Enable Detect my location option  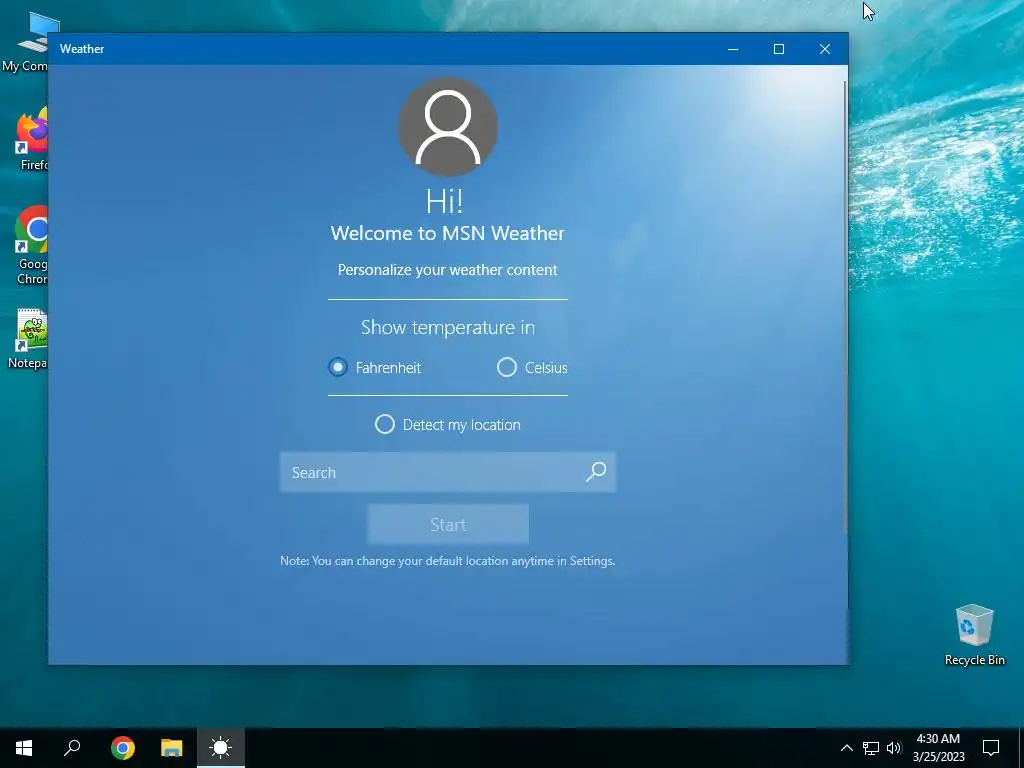click(448, 424)
